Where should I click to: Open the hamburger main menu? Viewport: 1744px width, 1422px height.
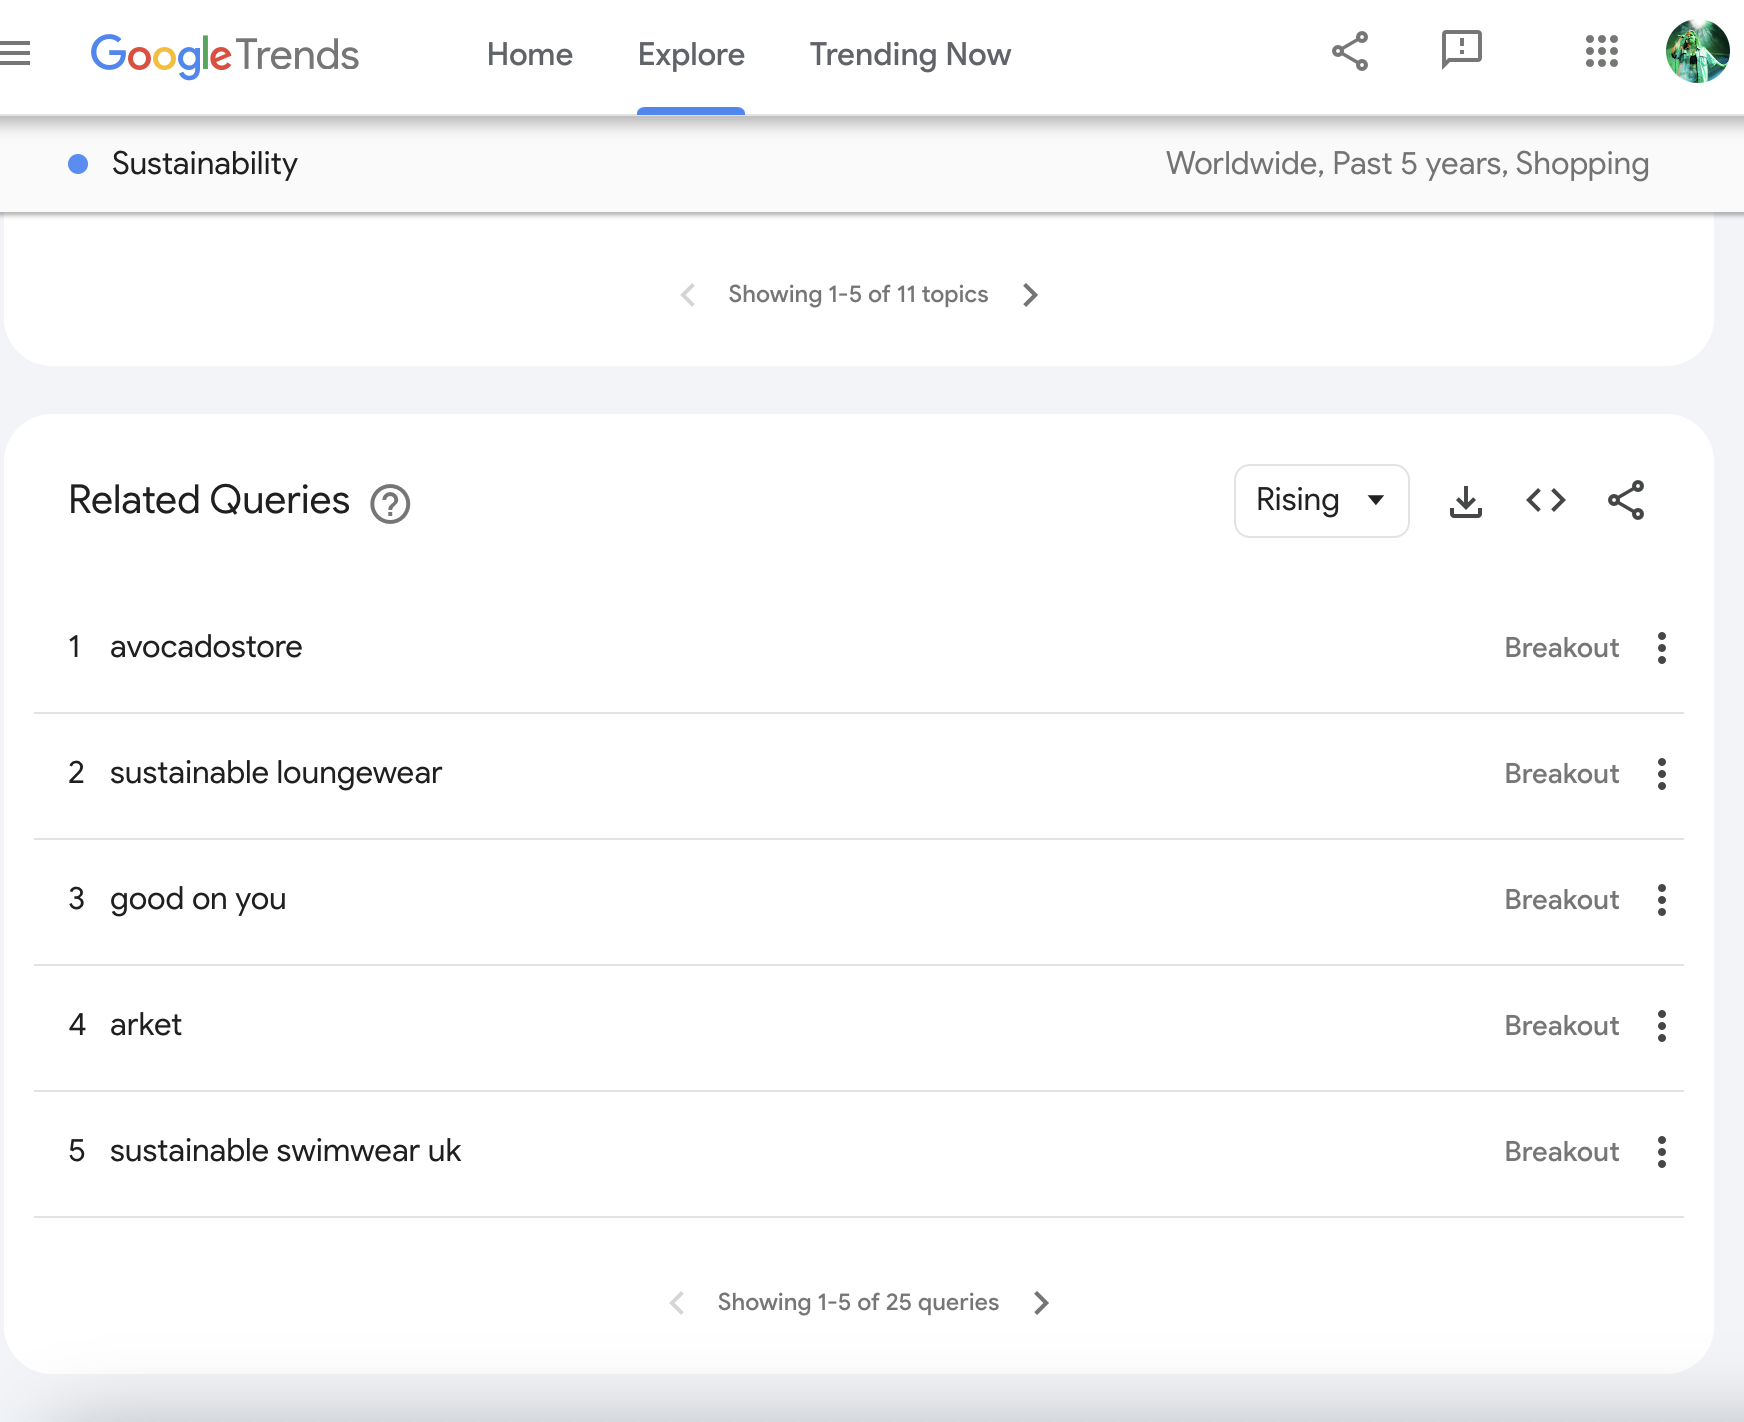click(15, 54)
